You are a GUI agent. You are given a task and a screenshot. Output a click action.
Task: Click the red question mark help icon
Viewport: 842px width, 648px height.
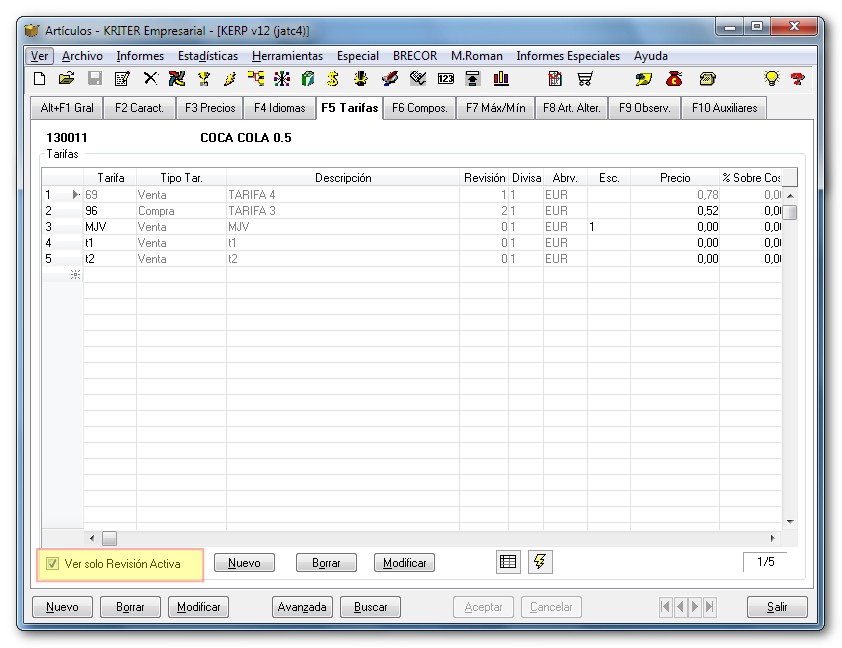(x=798, y=79)
